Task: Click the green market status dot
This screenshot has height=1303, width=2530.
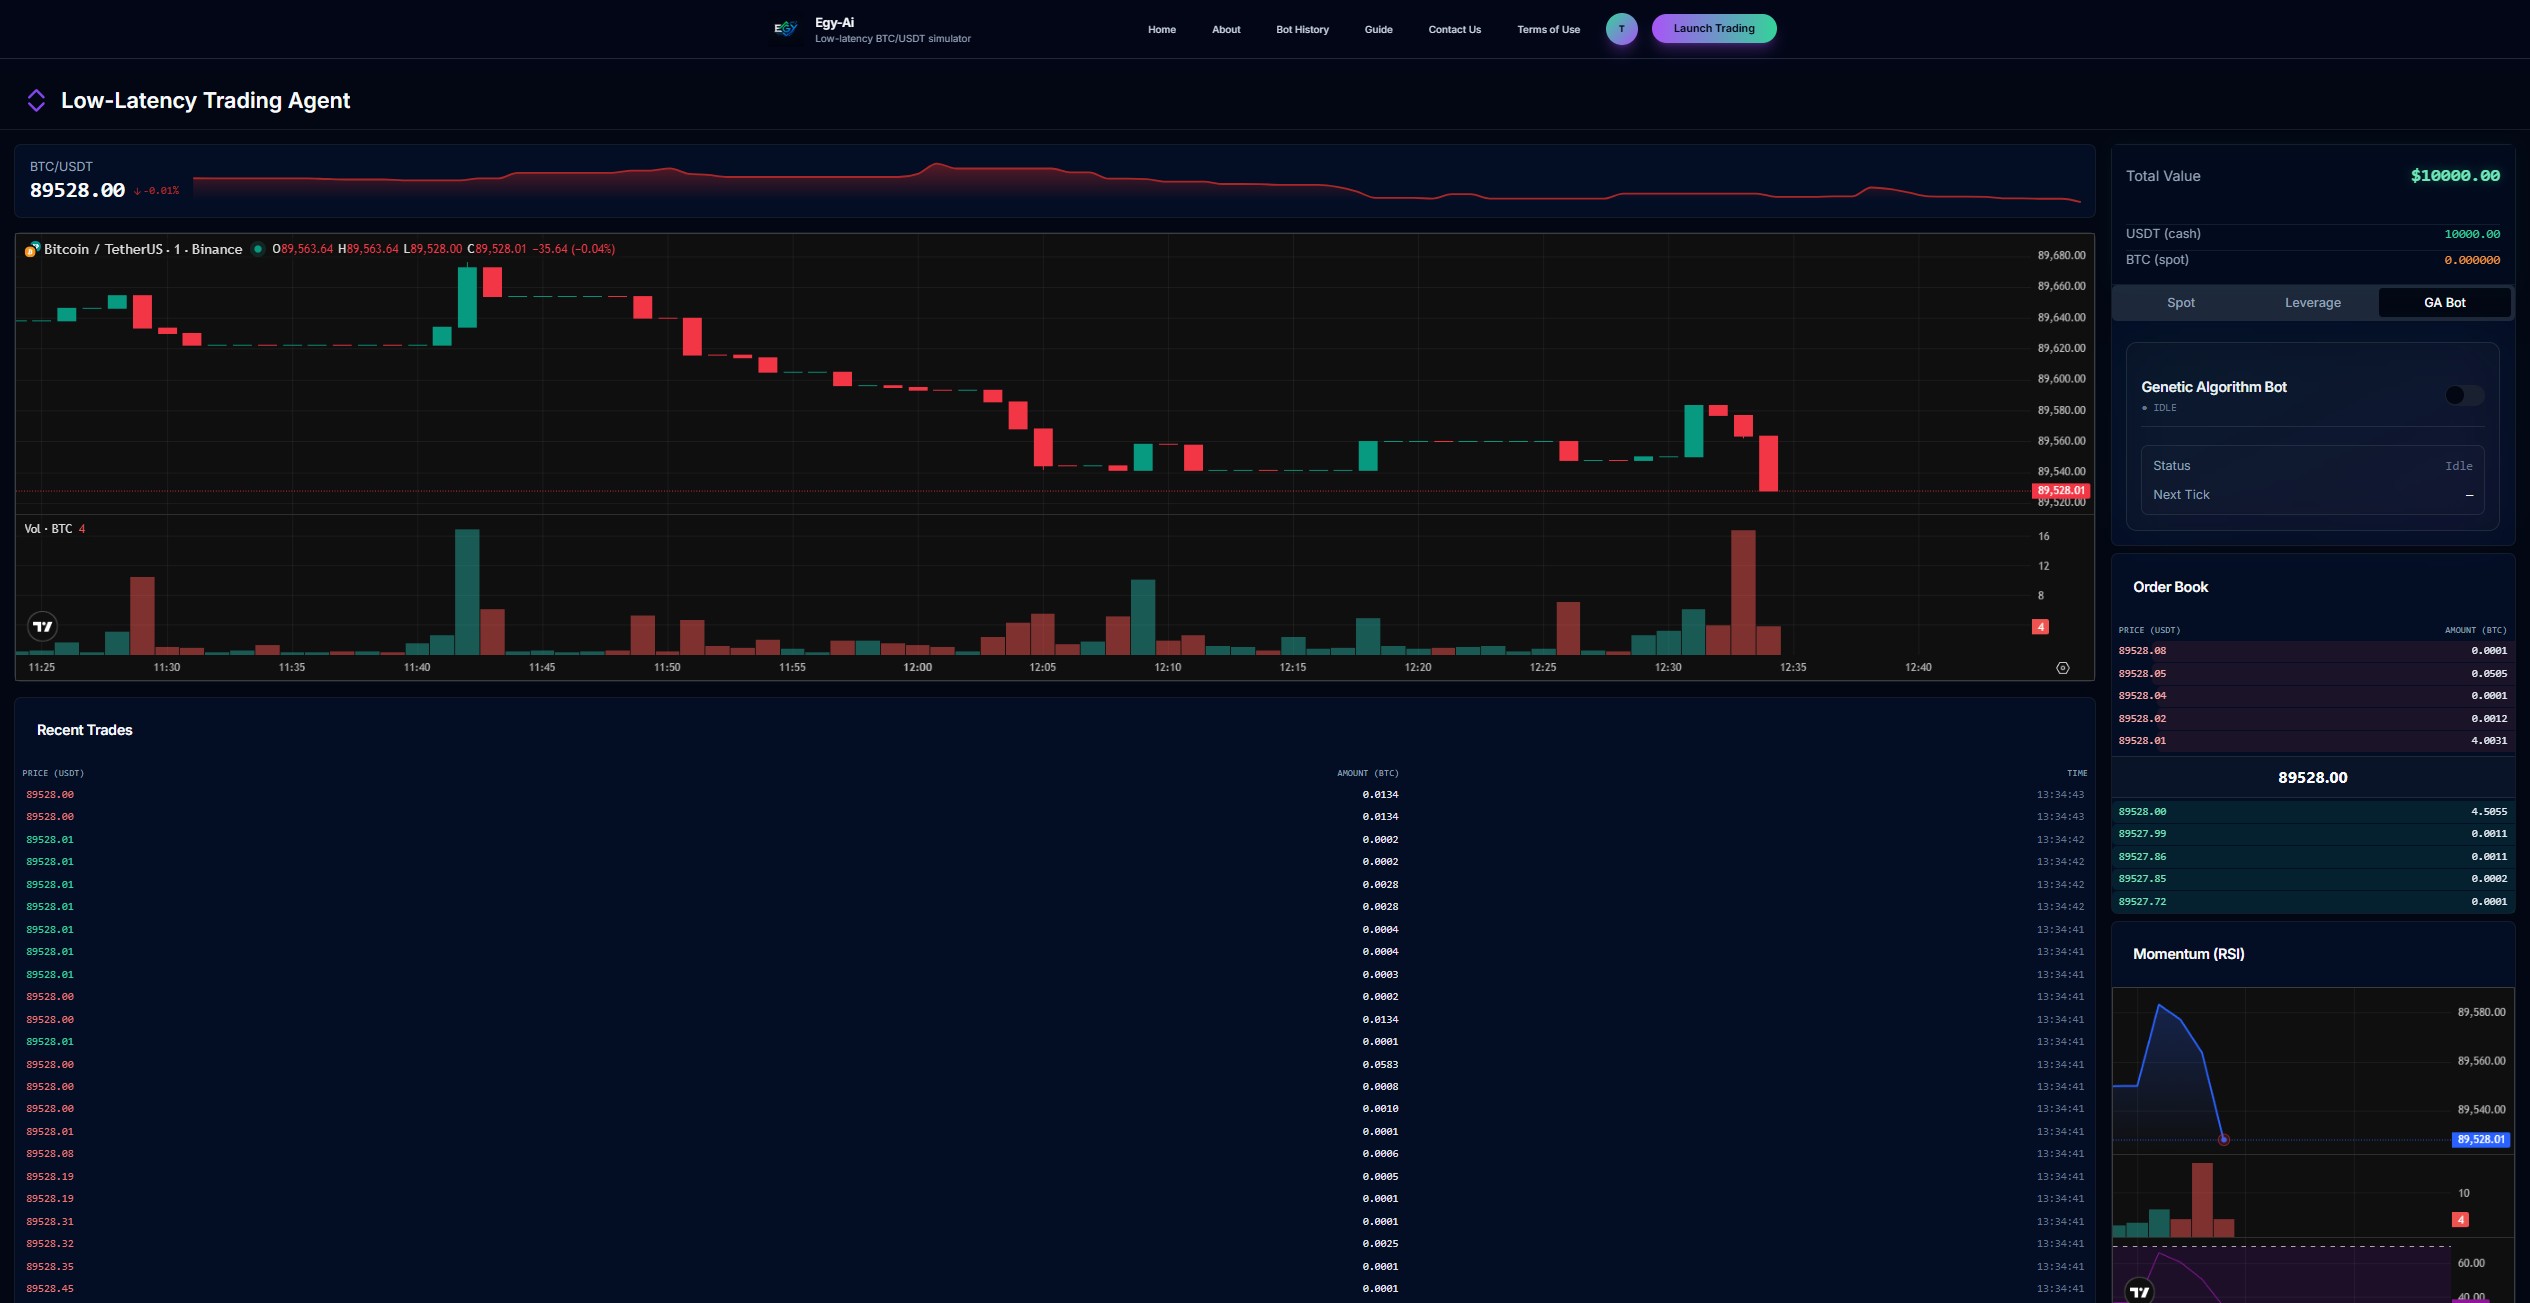Action: click(258, 249)
